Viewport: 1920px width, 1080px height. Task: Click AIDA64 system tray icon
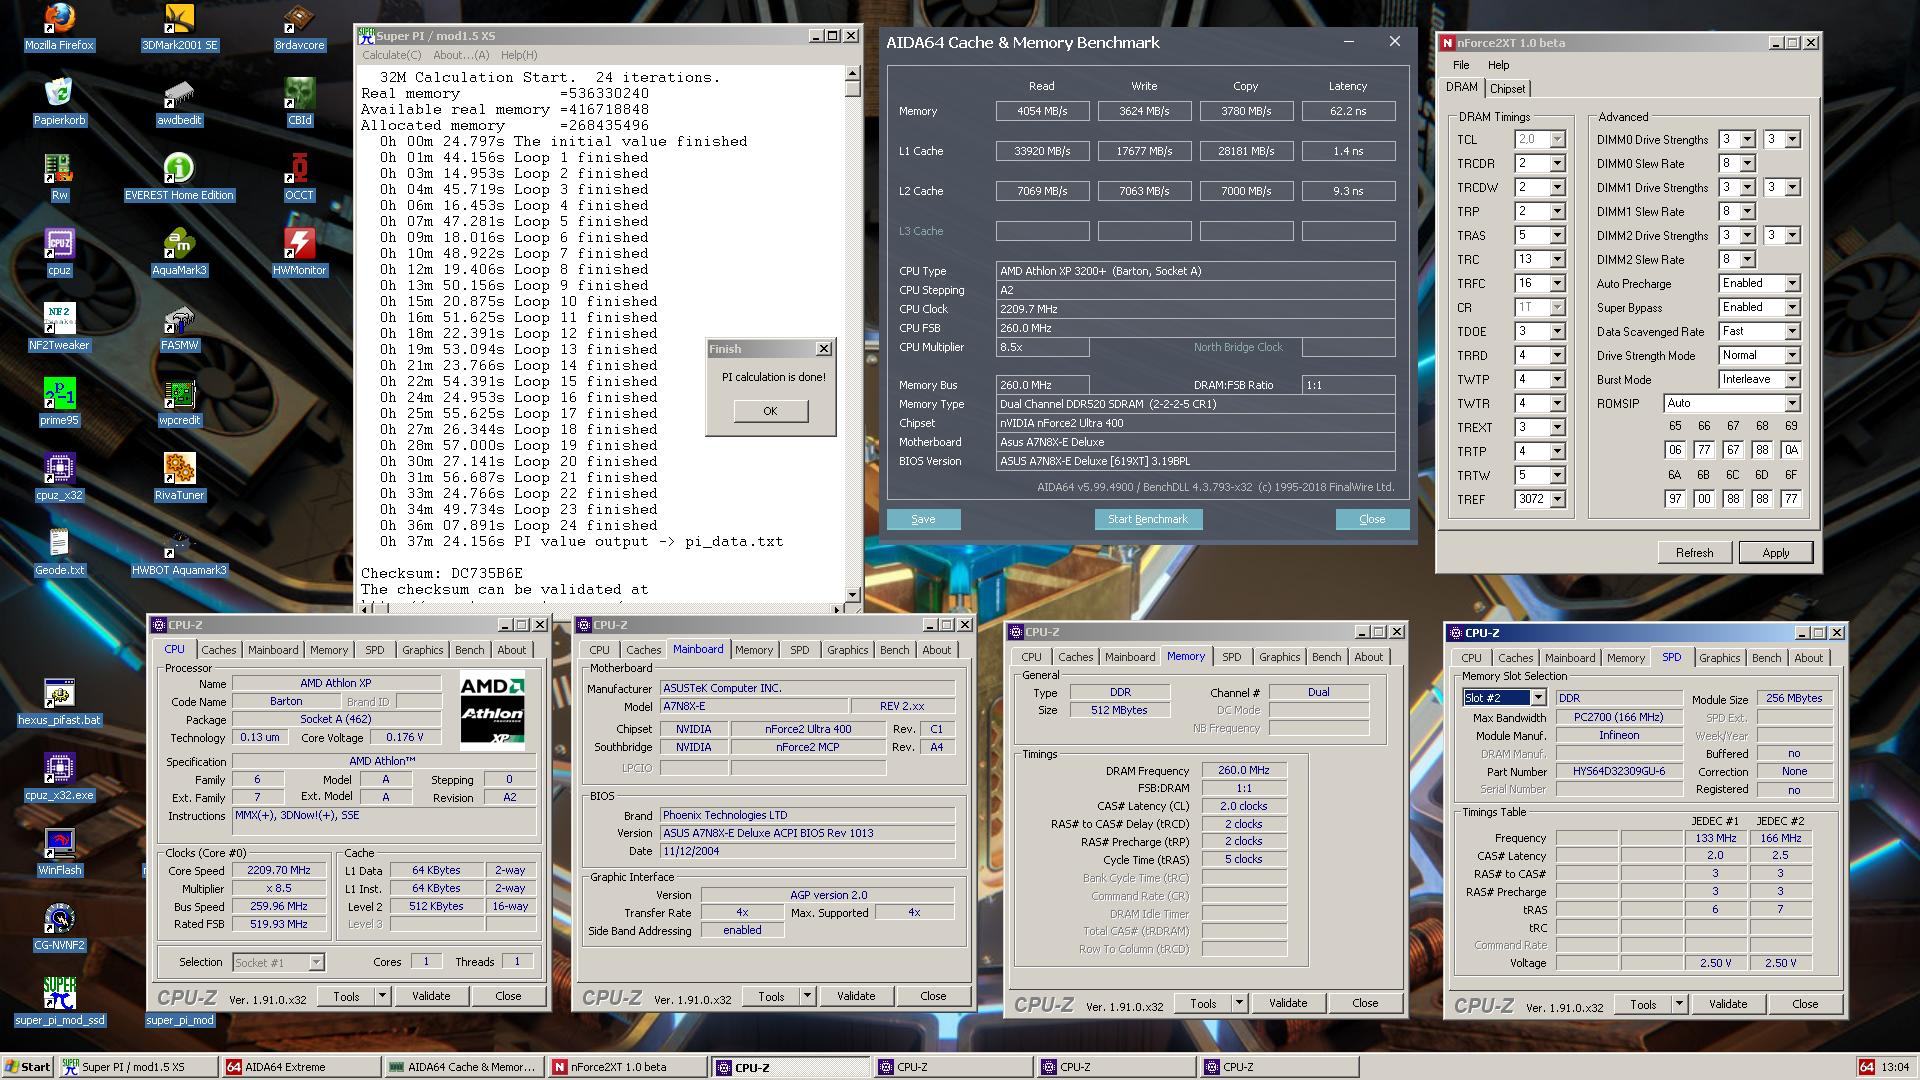1865,1067
